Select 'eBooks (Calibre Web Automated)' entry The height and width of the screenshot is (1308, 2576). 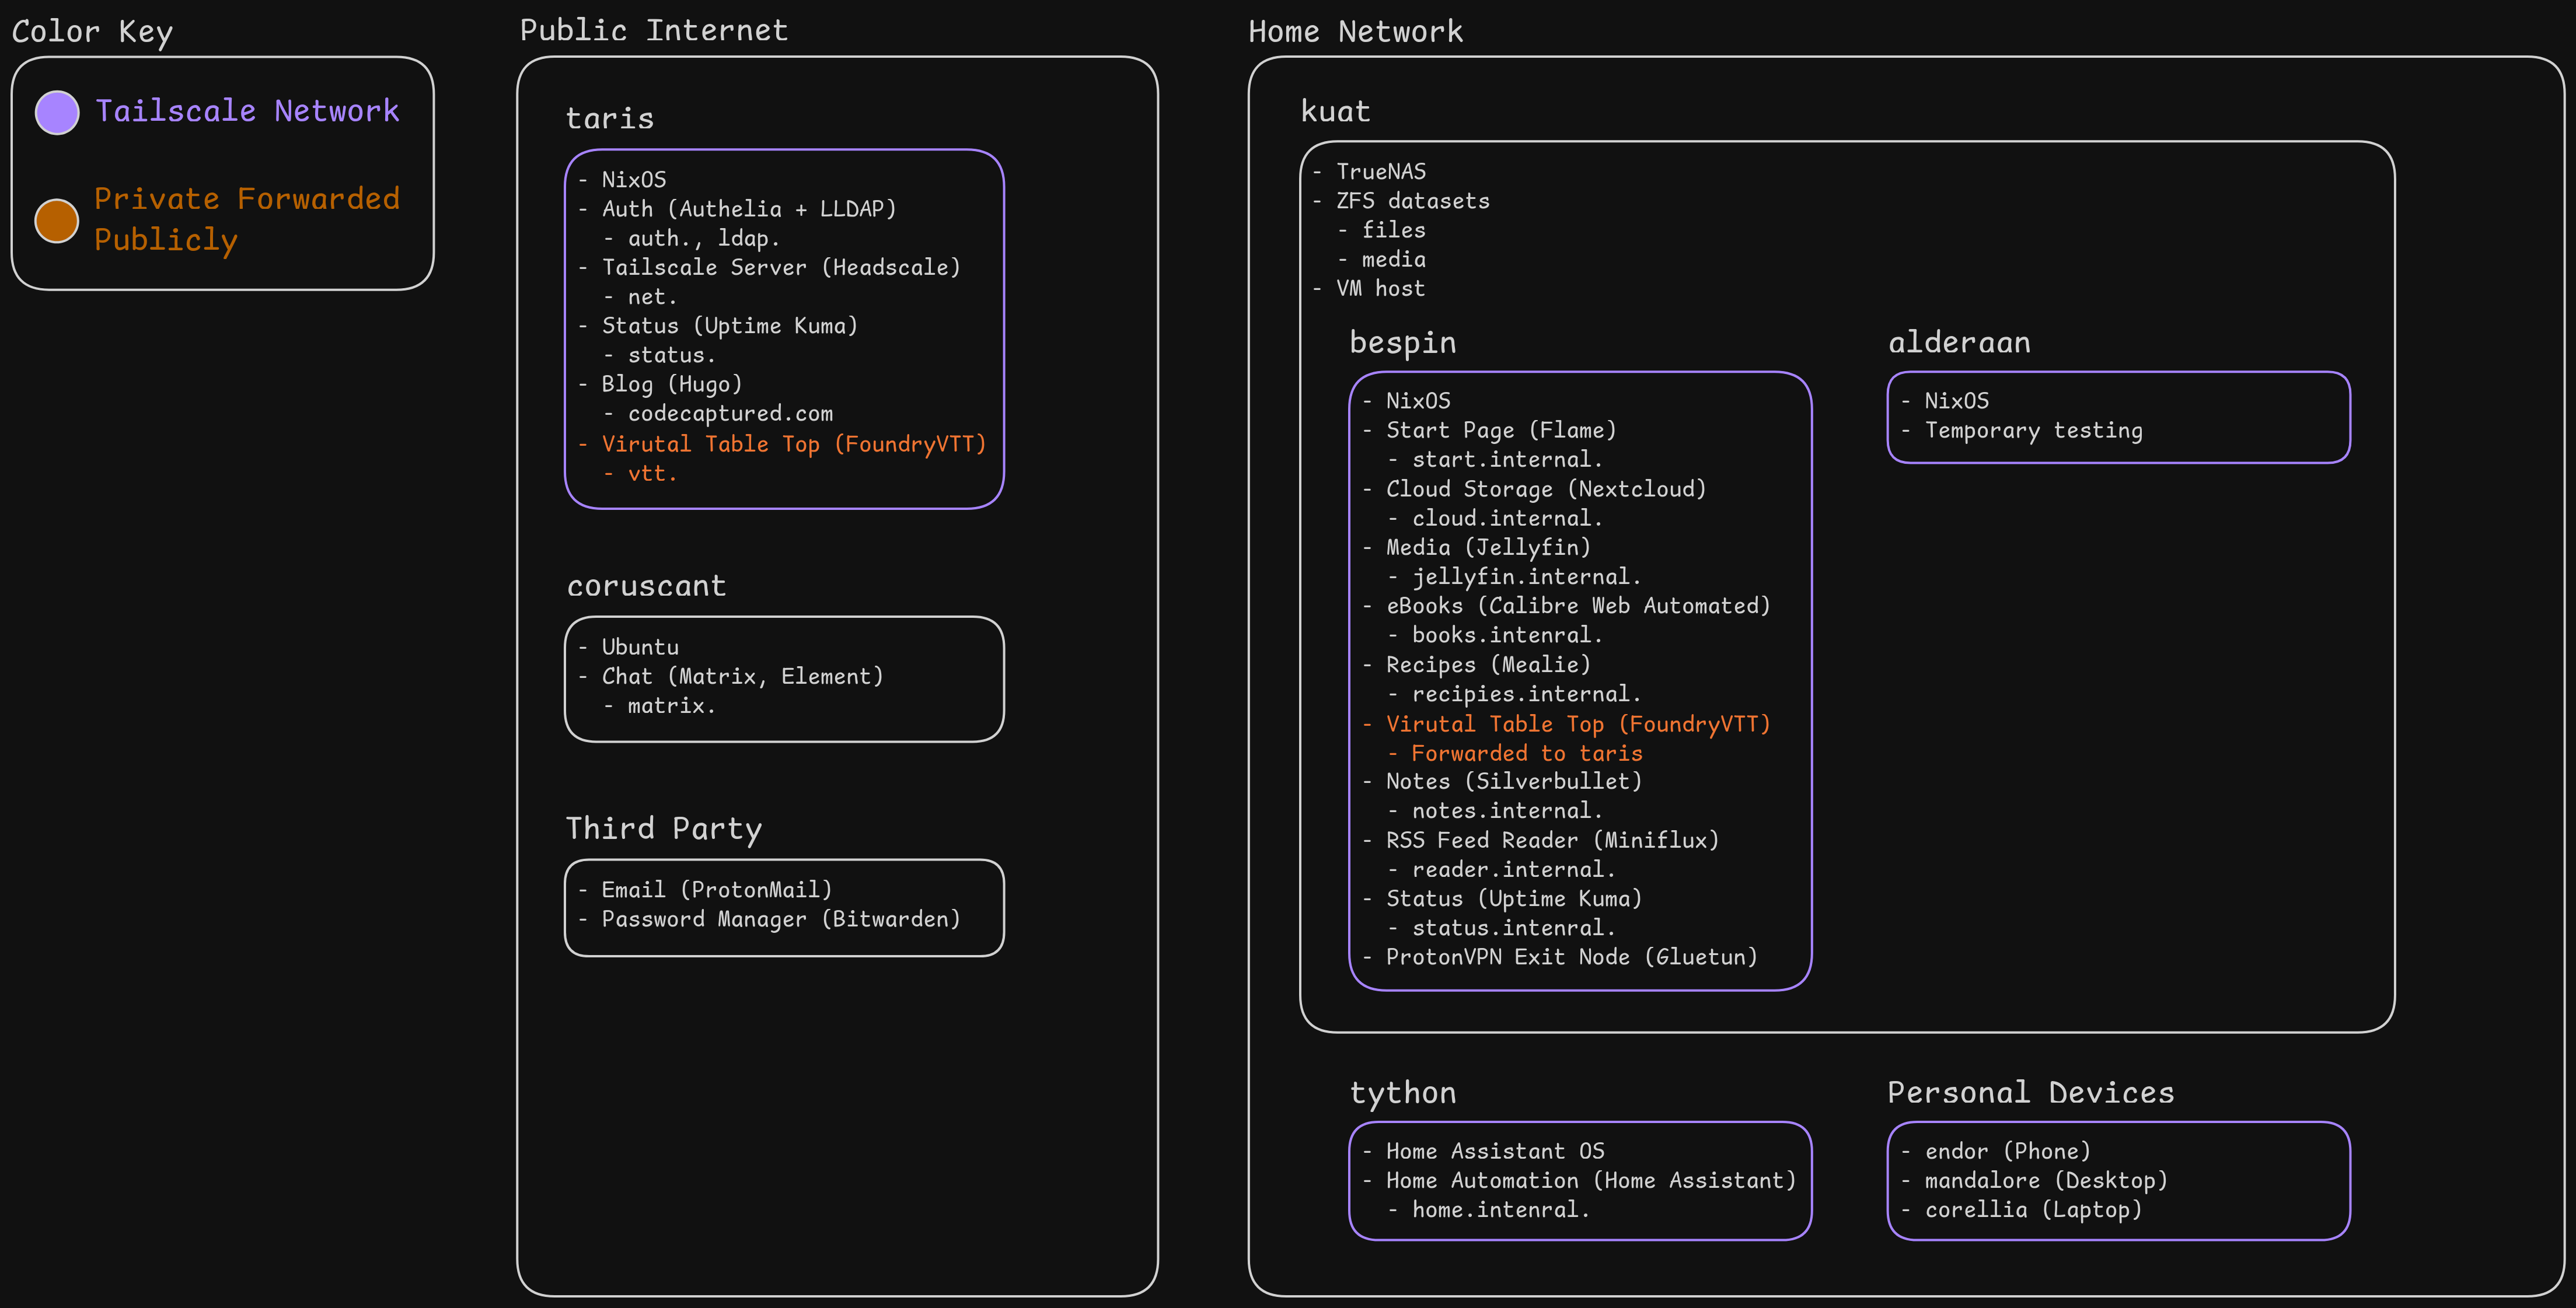[1578, 606]
